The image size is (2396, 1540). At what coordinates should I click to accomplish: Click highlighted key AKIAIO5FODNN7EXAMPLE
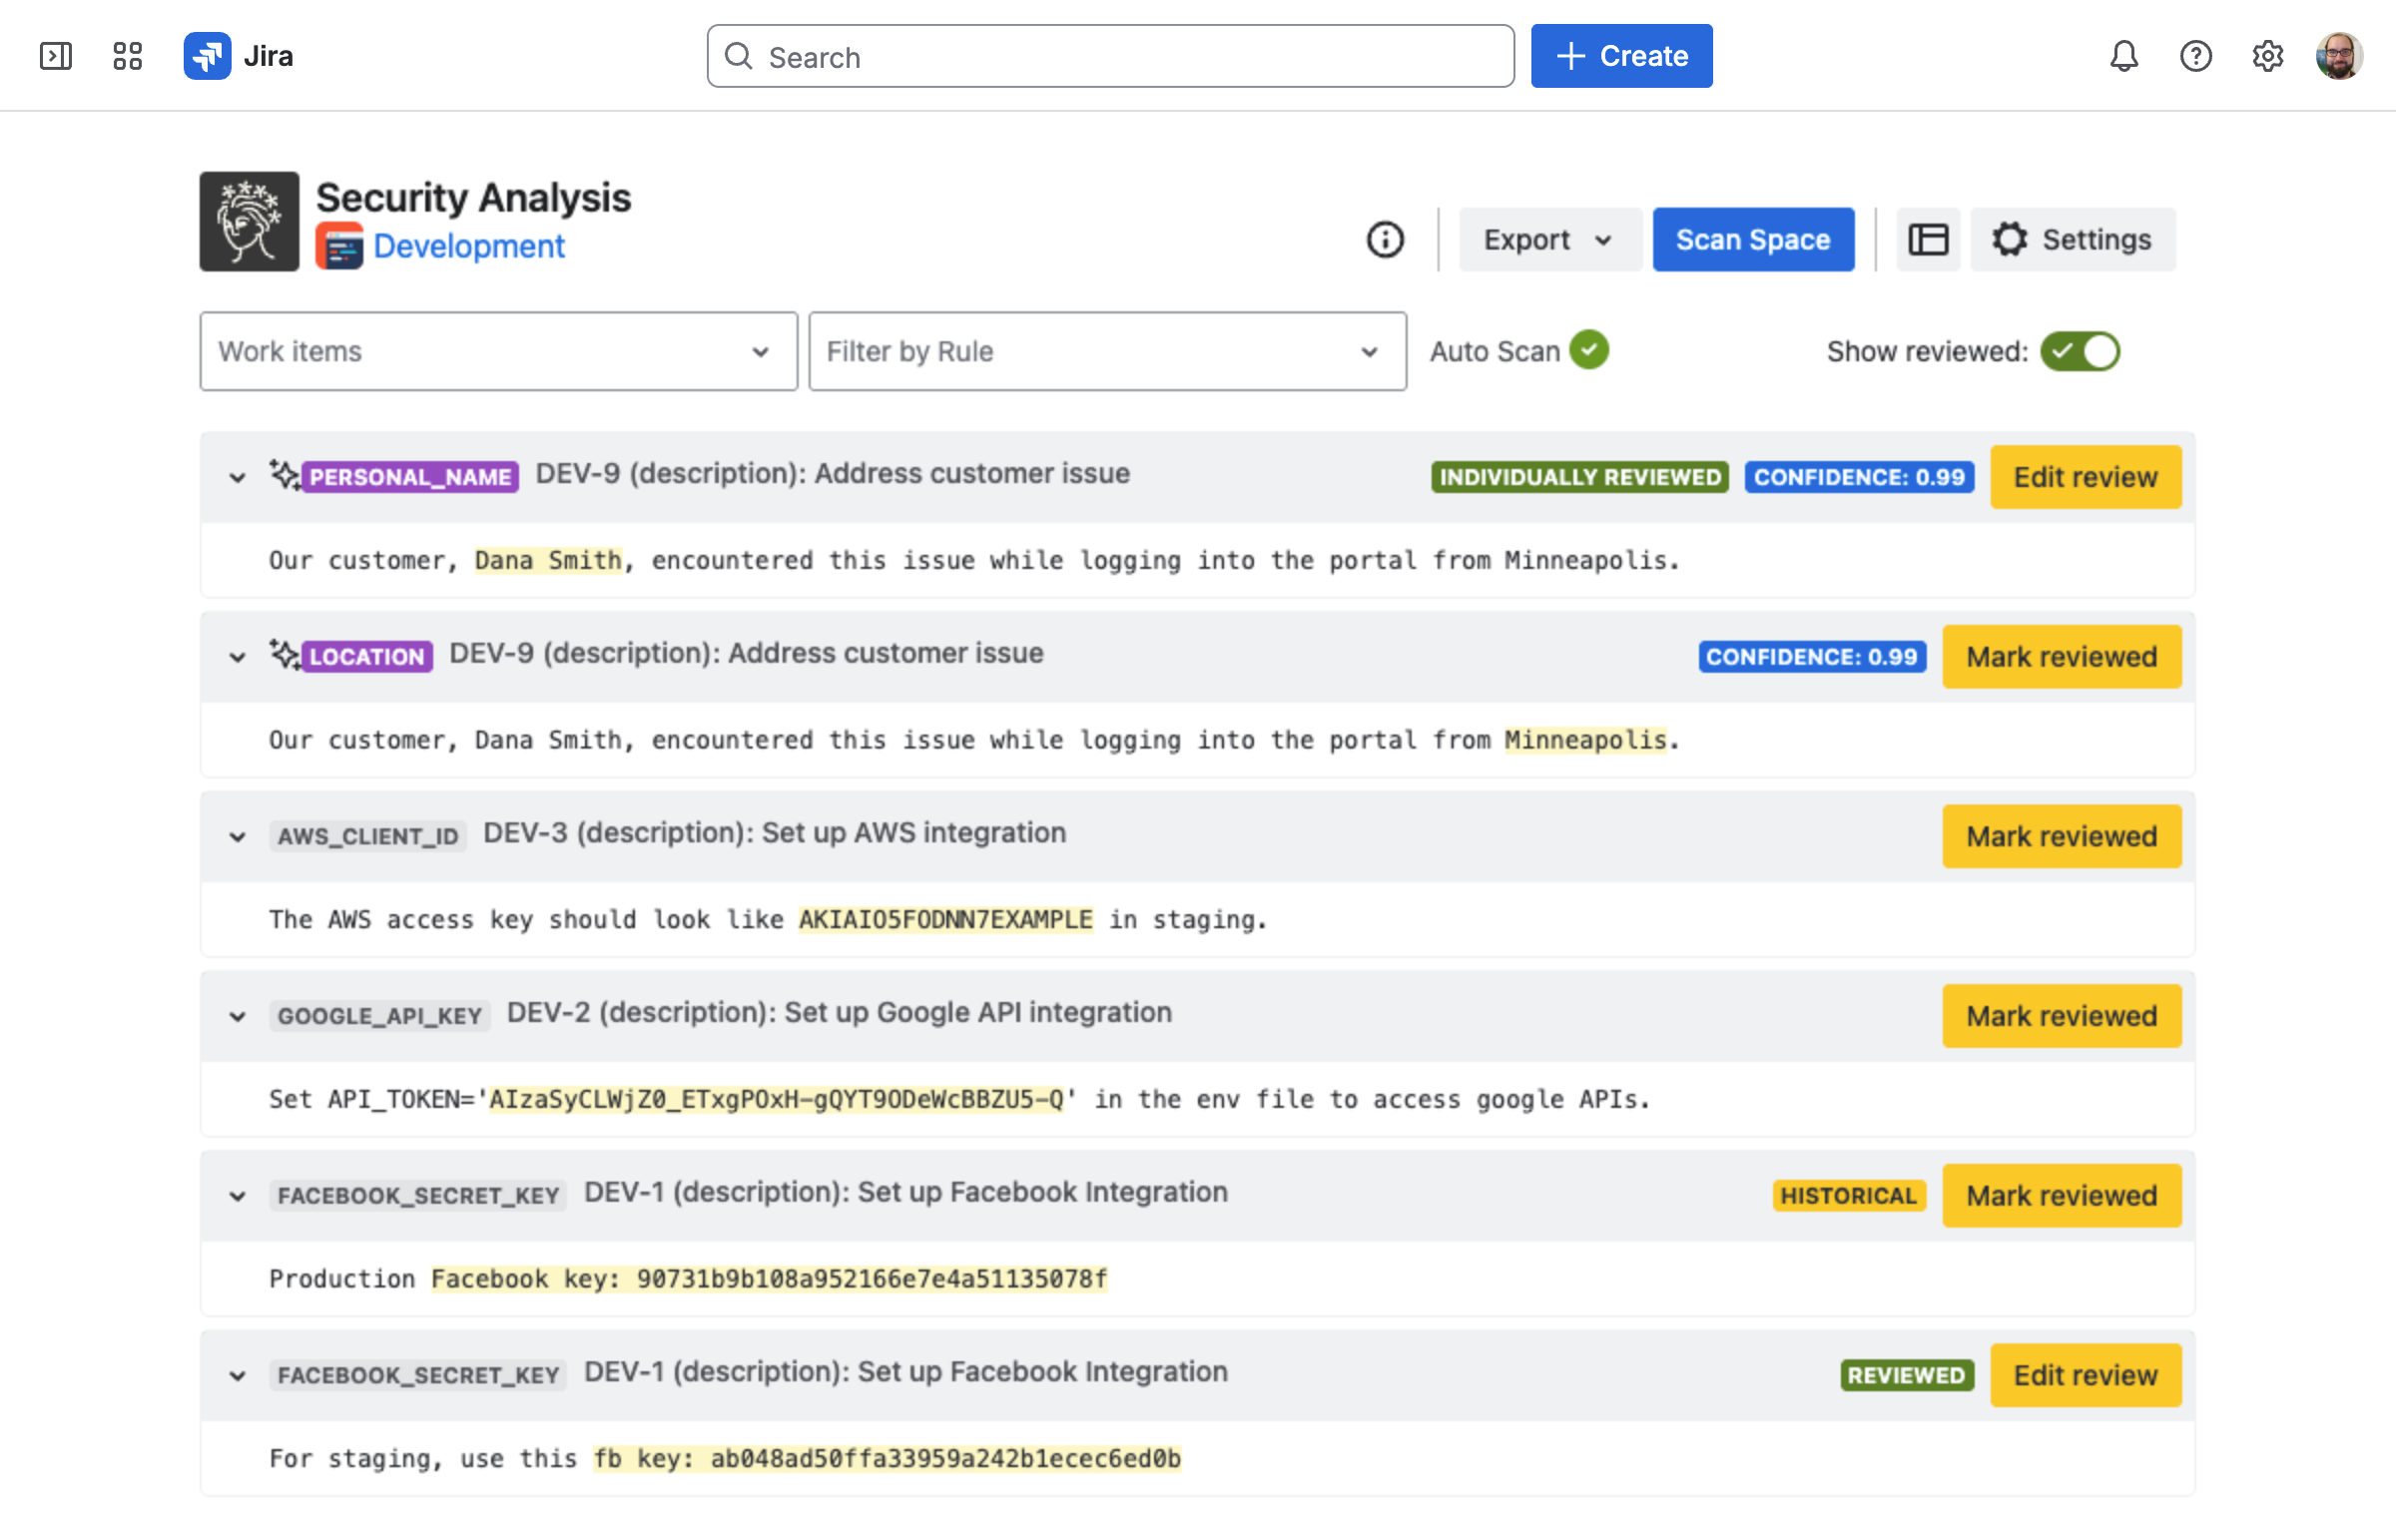945,919
